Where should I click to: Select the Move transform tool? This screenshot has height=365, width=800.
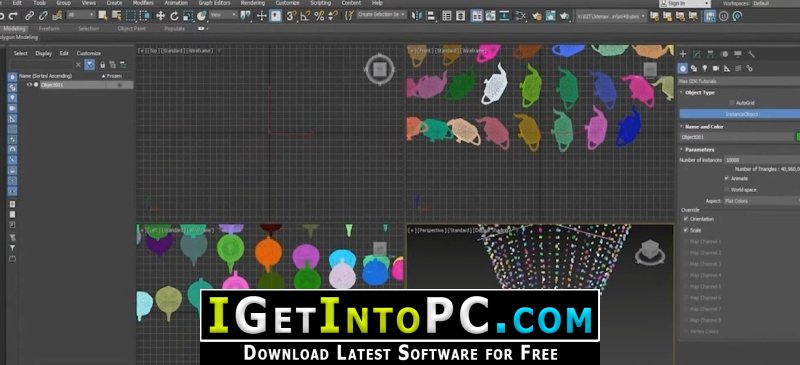point(160,16)
